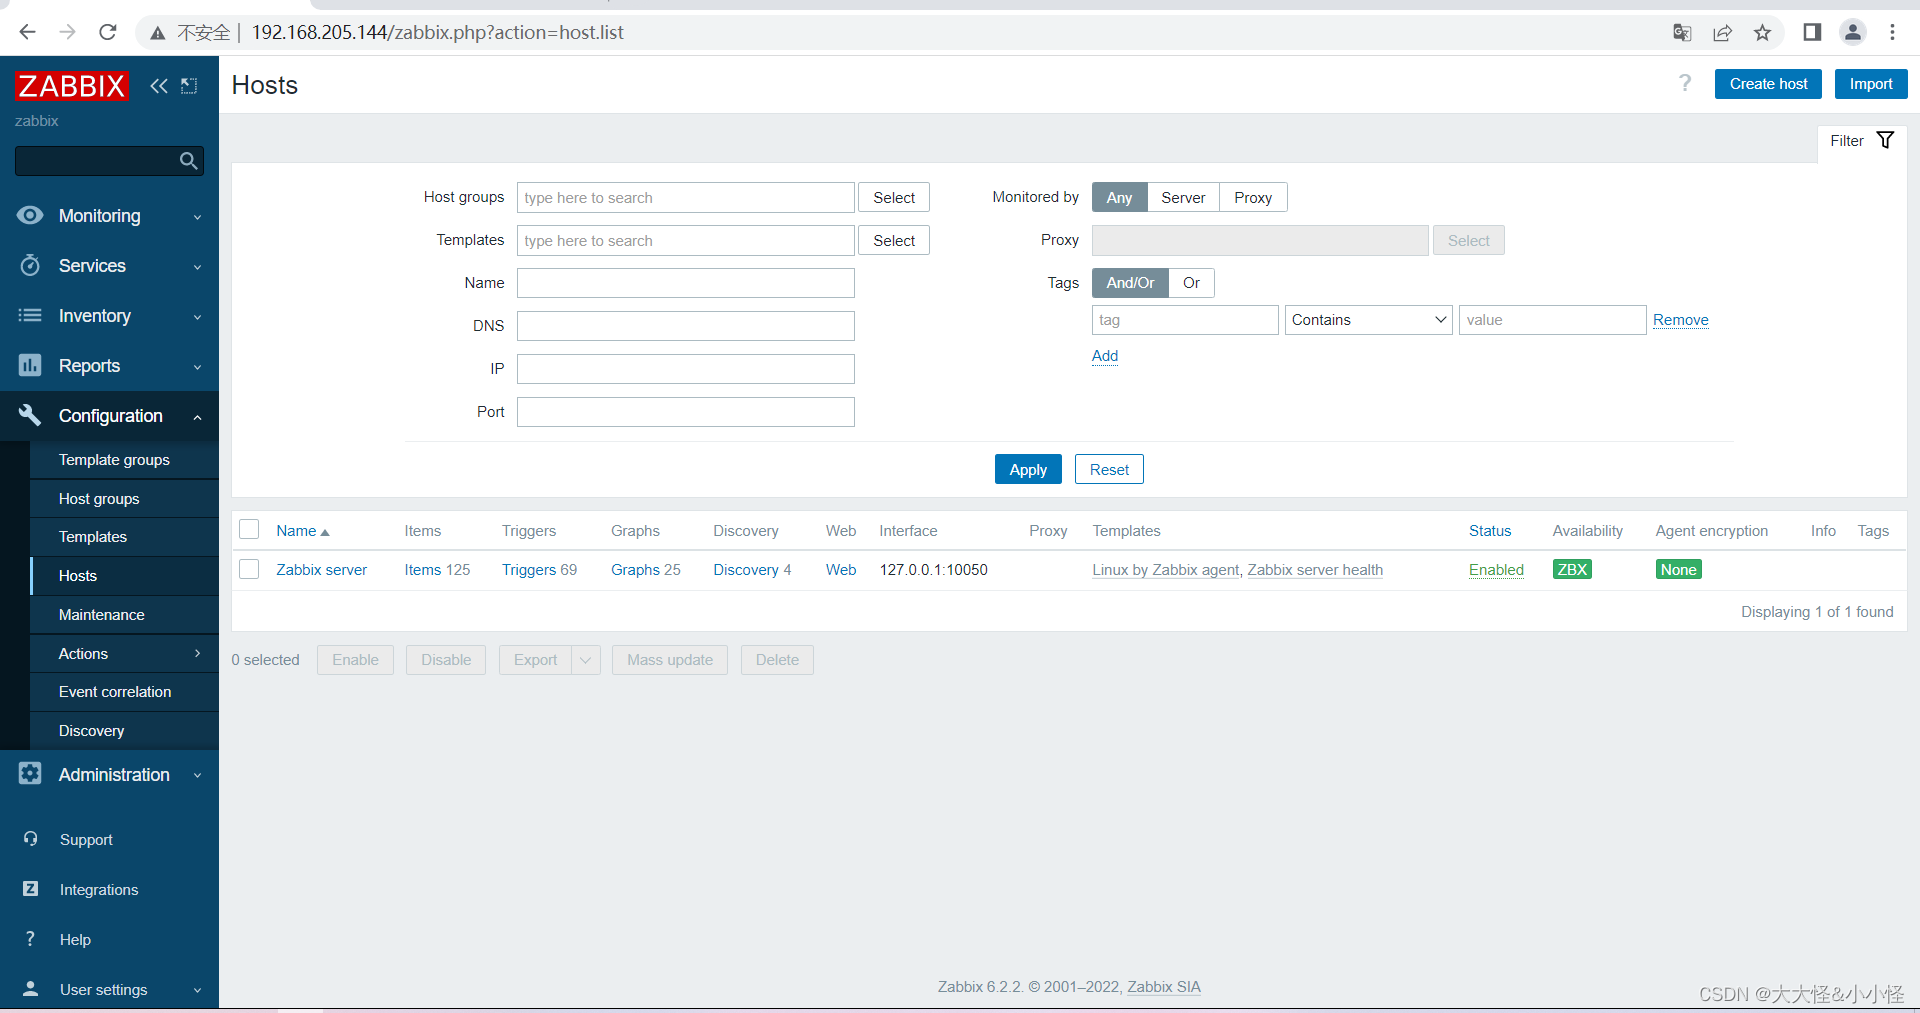Click the Zabbix logo
The image size is (1920, 1013).
tap(72, 86)
